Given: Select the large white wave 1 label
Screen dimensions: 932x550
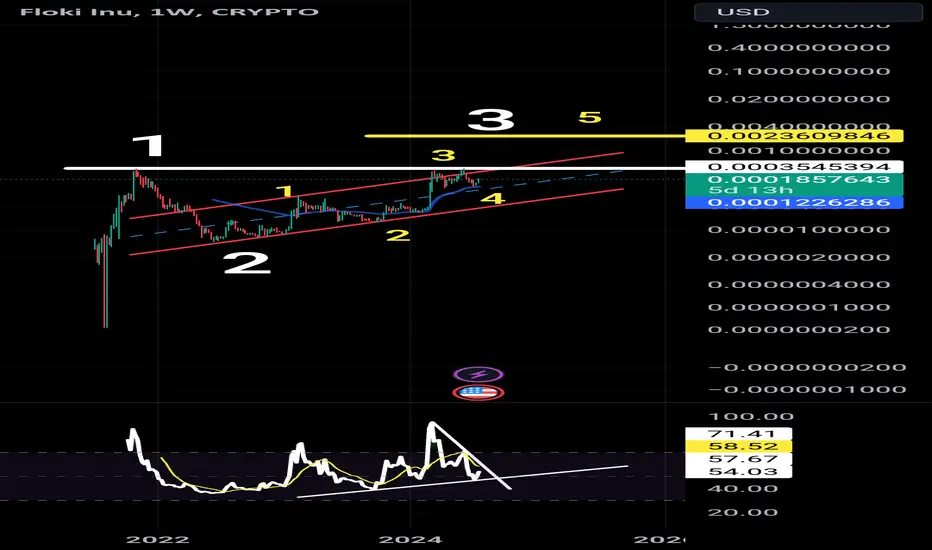Looking at the screenshot, I should point(147,145).
